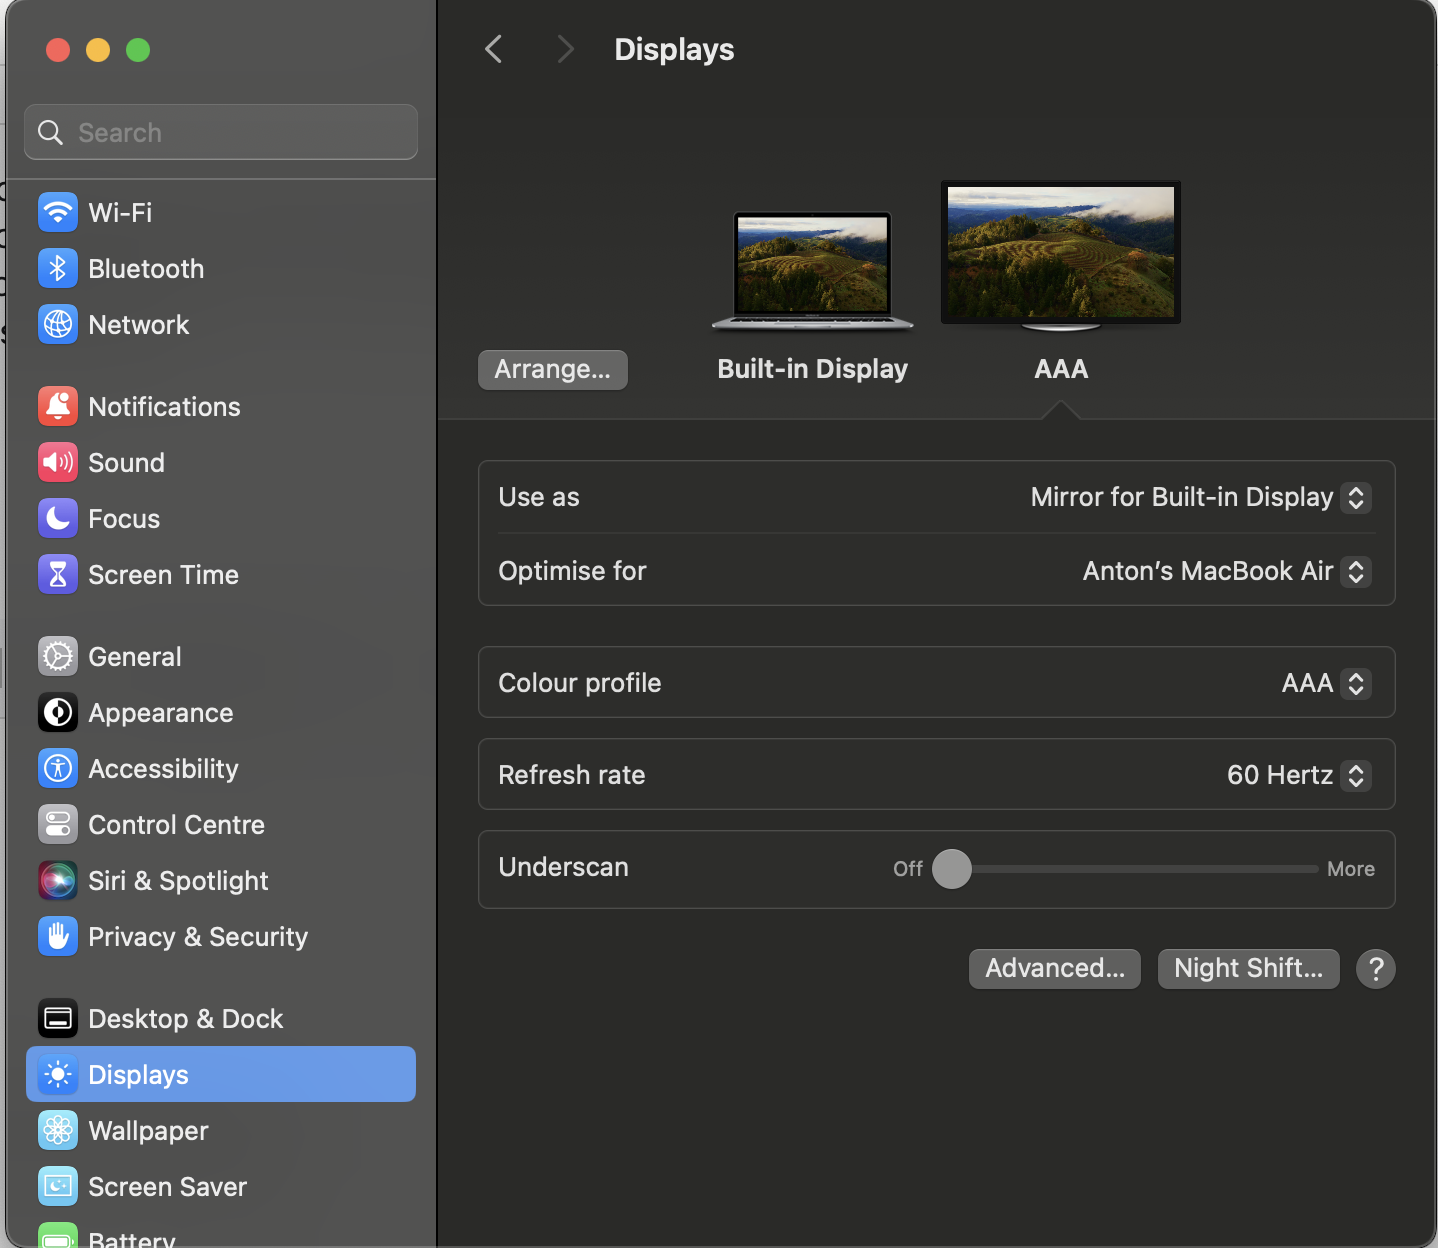Select the Built-in Display thumbnail
Viewport: 1438px width, 1248px height.
click(812, 270)
